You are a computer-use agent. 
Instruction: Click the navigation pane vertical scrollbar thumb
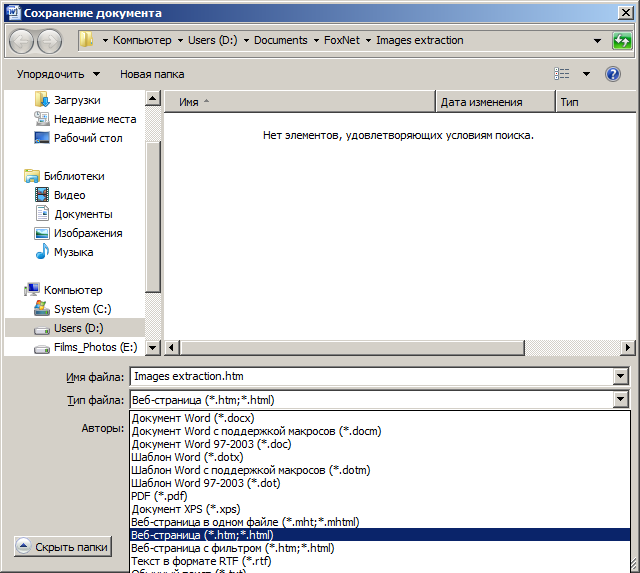(x=153, y=217)
